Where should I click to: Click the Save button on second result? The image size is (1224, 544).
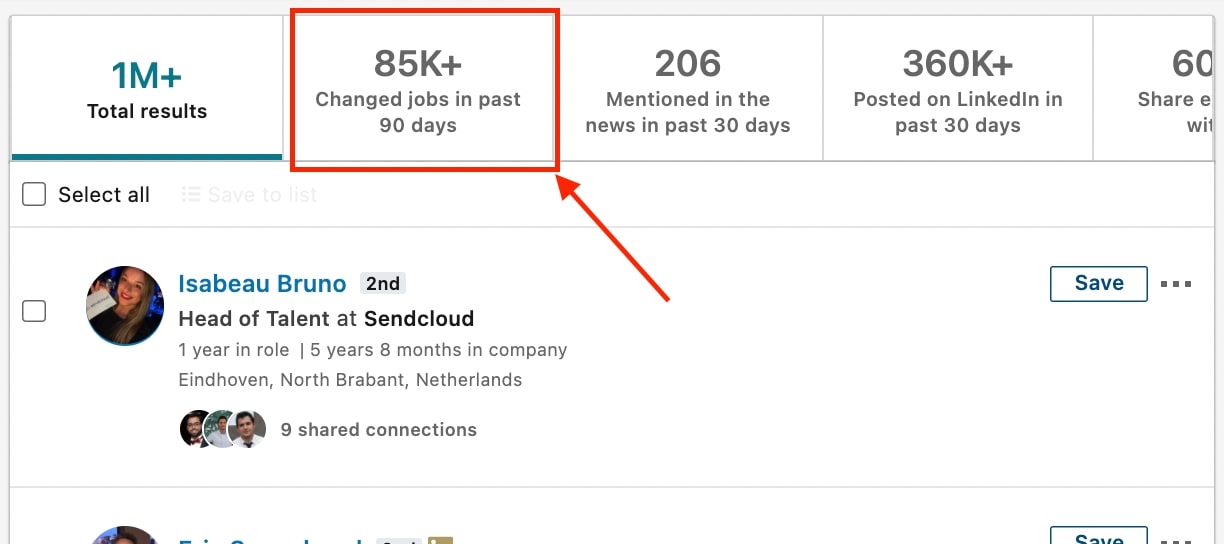1099,535
